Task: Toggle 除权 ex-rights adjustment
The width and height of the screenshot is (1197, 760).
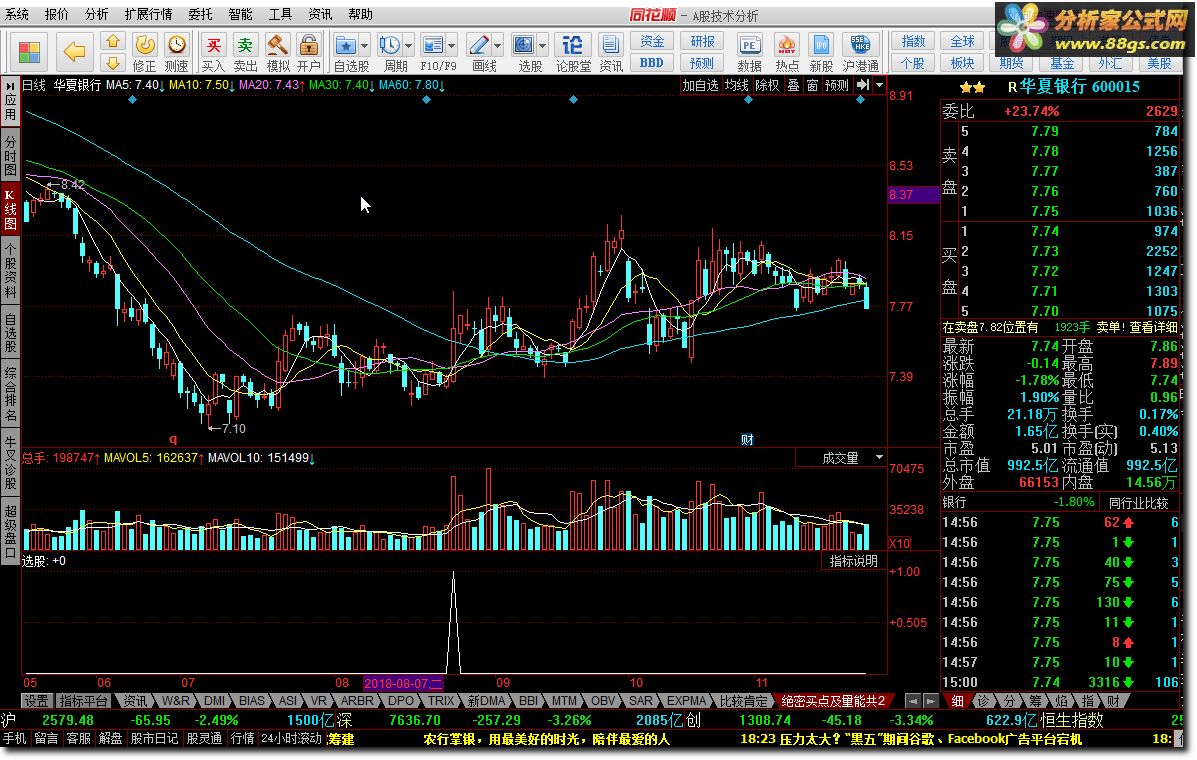Action: click(x=767, y=85)
